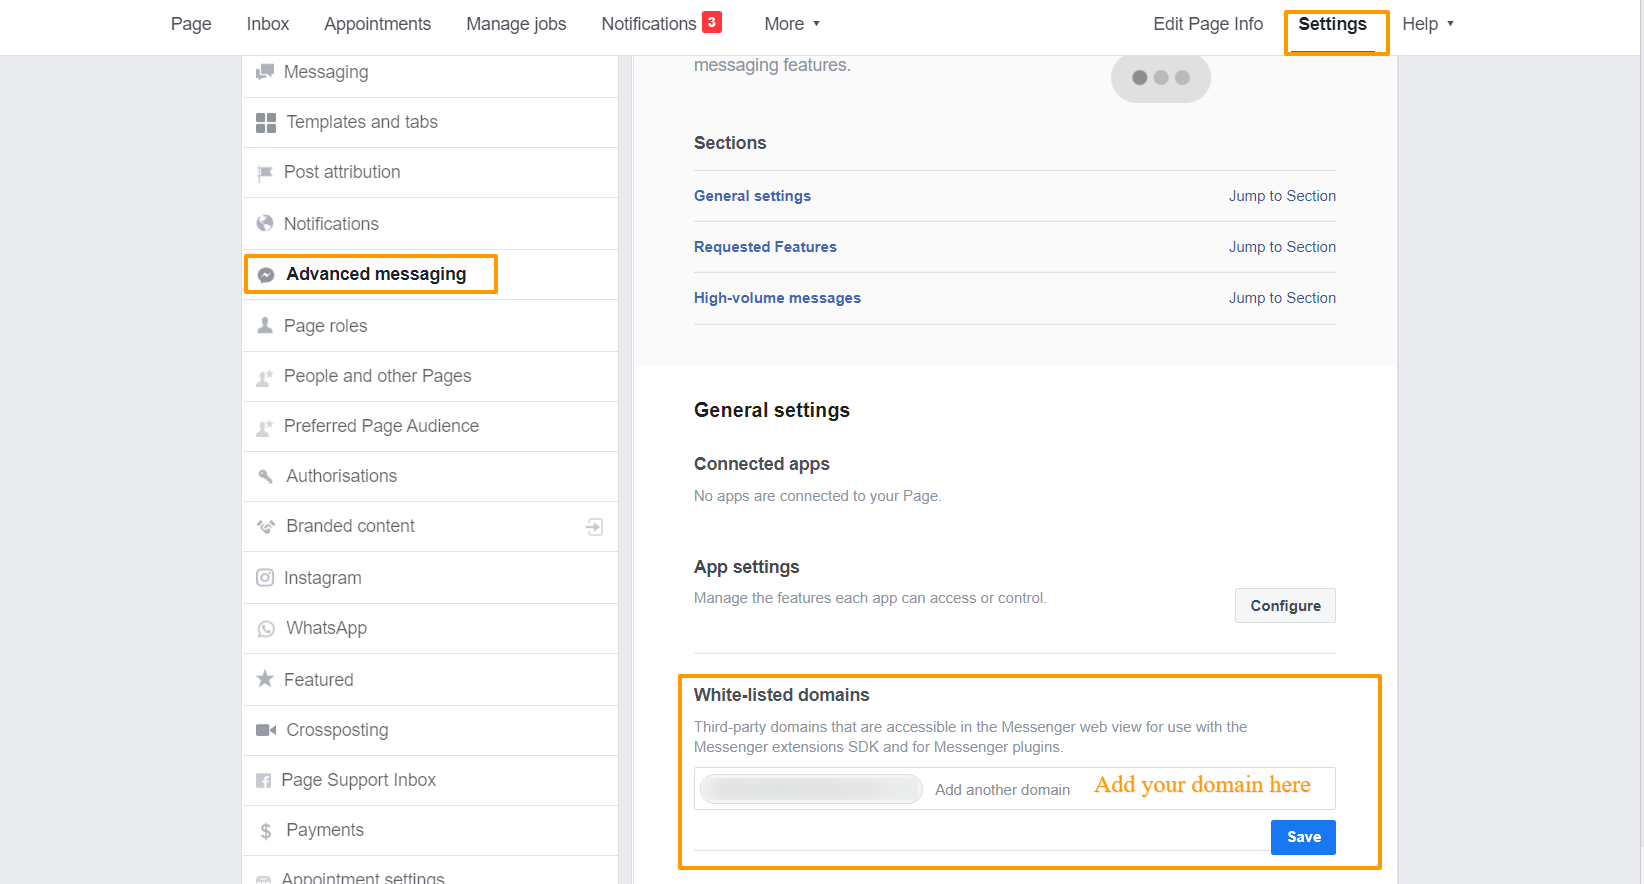Select People and other Pages in sidebar

pyautogui.click(x=430, y=376)
